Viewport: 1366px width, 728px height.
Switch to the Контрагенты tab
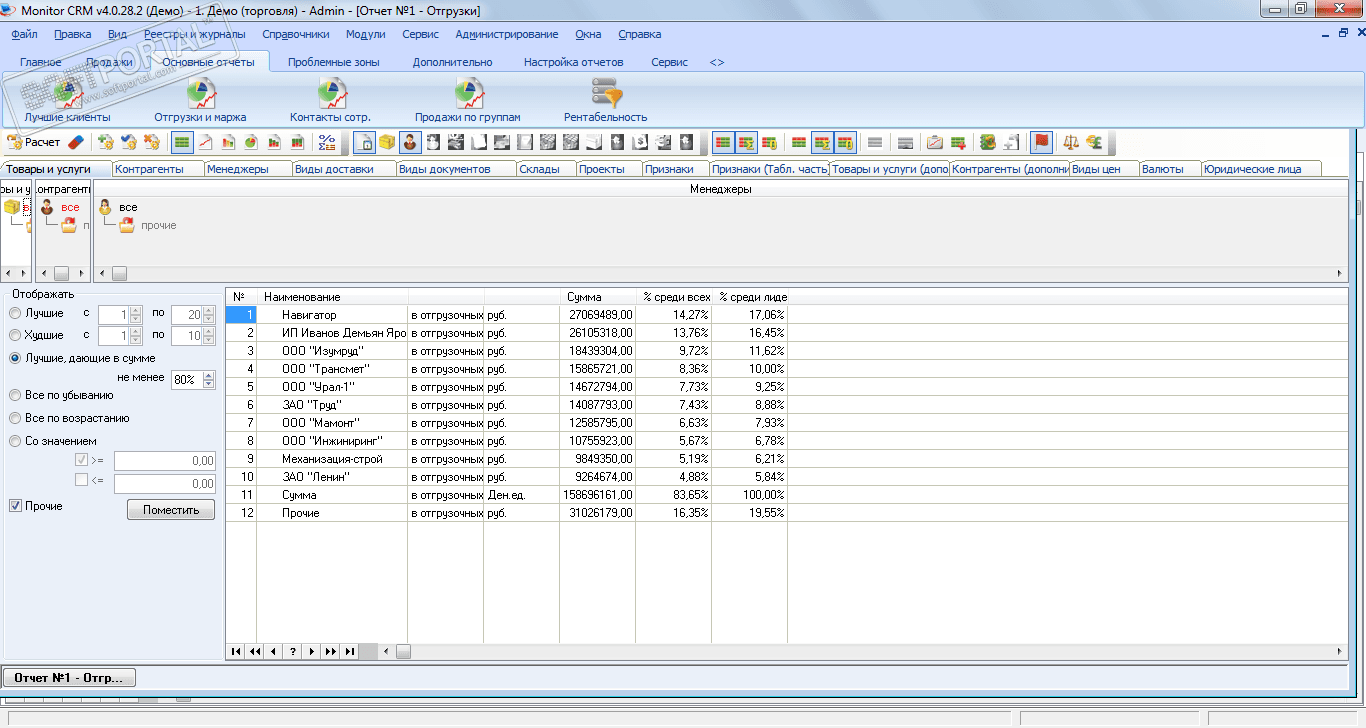click(x=149, y=169)
